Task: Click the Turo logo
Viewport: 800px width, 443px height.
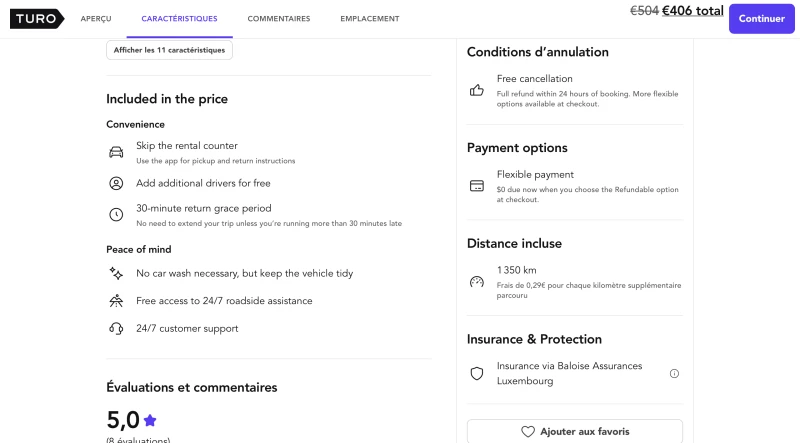Action: tap(37, 19)
